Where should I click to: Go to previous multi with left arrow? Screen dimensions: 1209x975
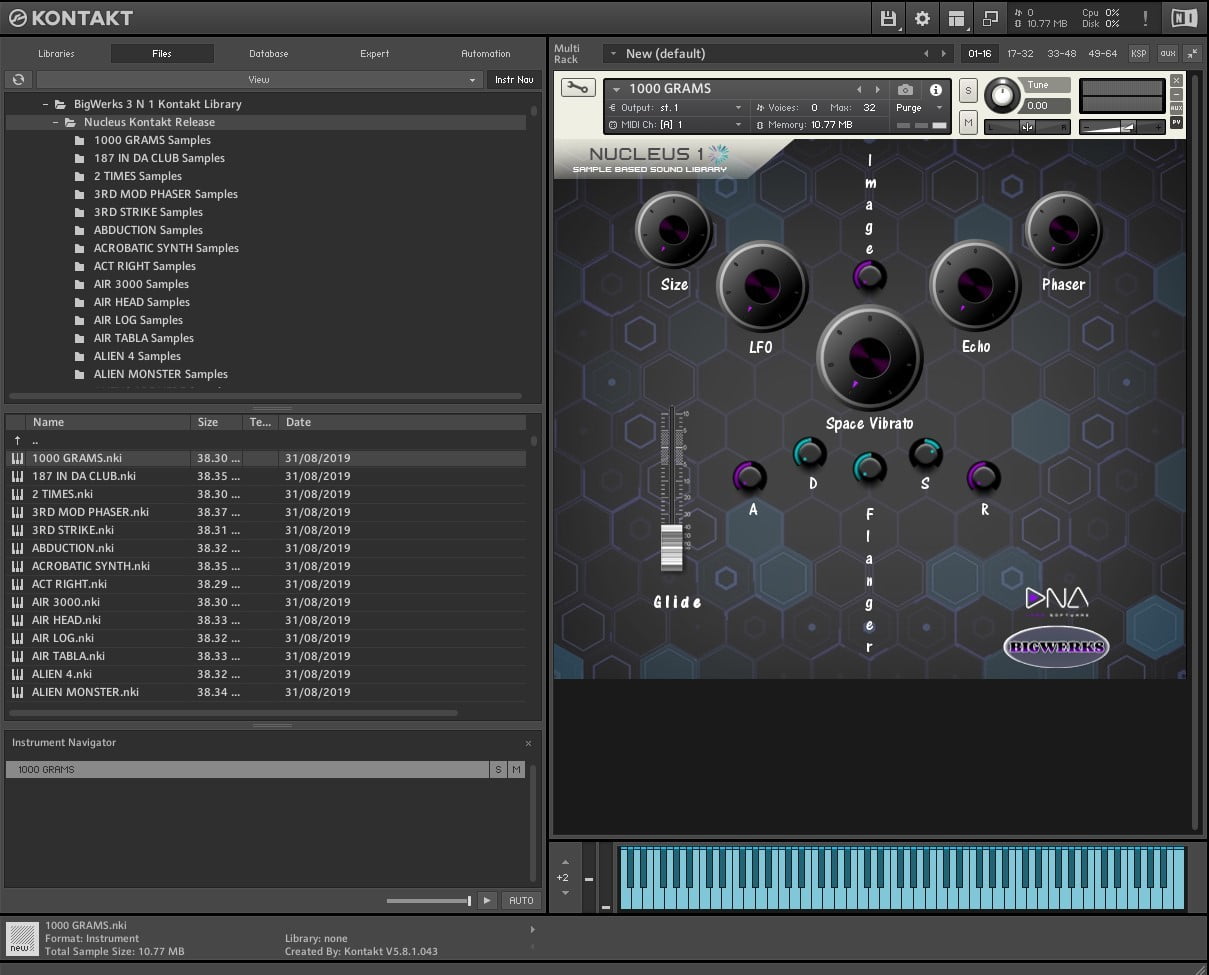click(926, 53)
